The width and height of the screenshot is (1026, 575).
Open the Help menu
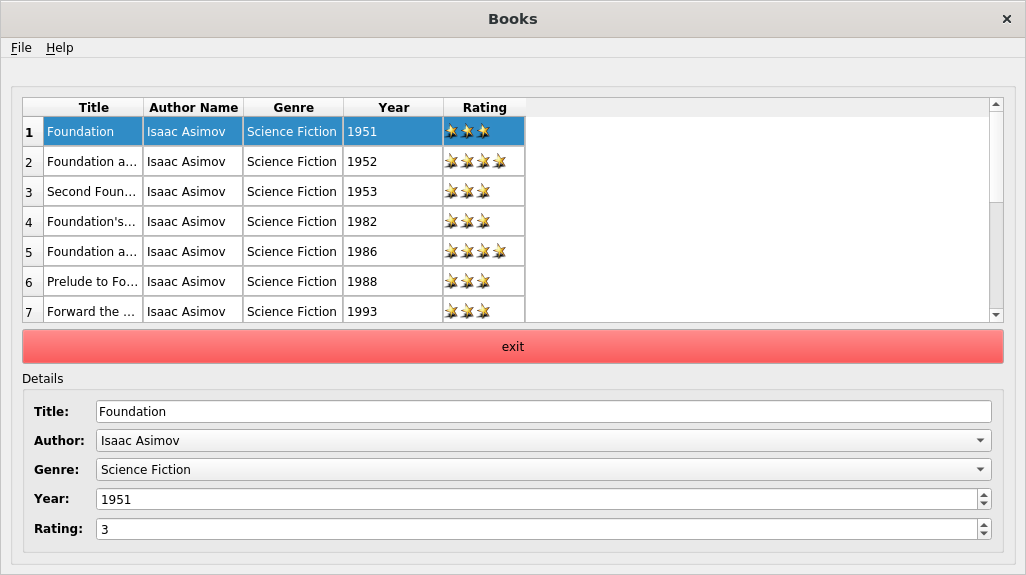pos(59,48)
